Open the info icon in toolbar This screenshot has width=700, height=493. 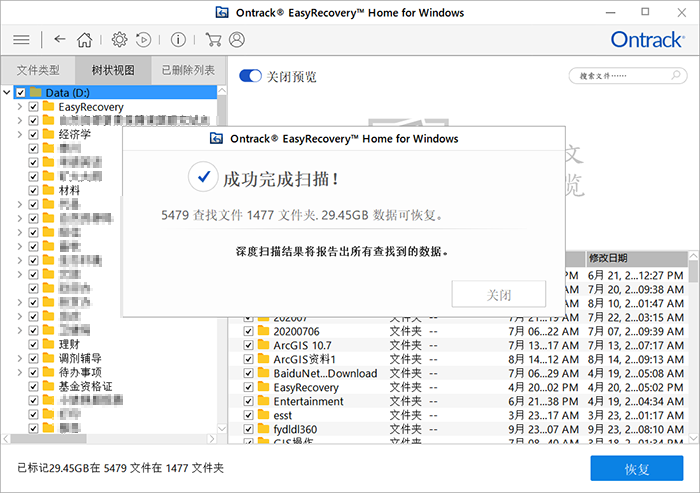point(178,40)
